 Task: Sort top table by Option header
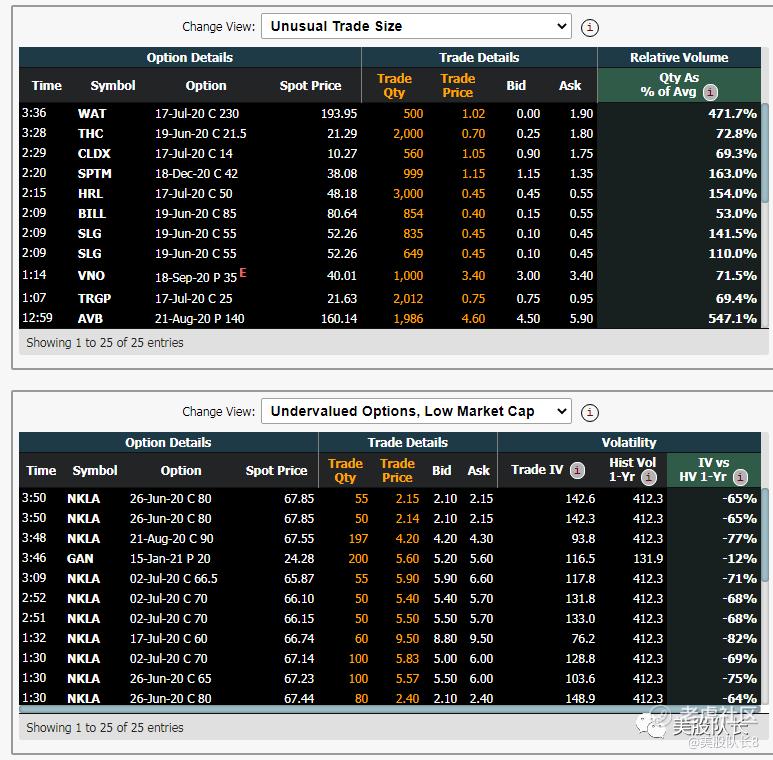tap(206, 86)
